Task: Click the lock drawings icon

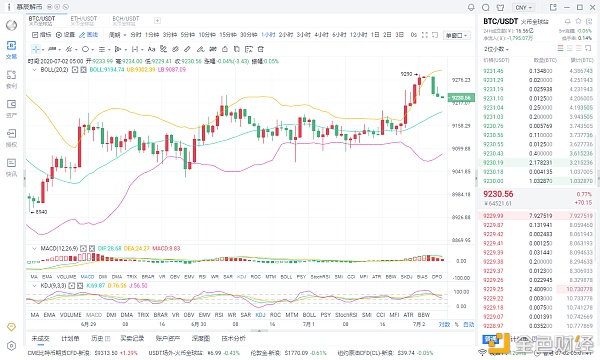Action: click(x=225, y=49)
